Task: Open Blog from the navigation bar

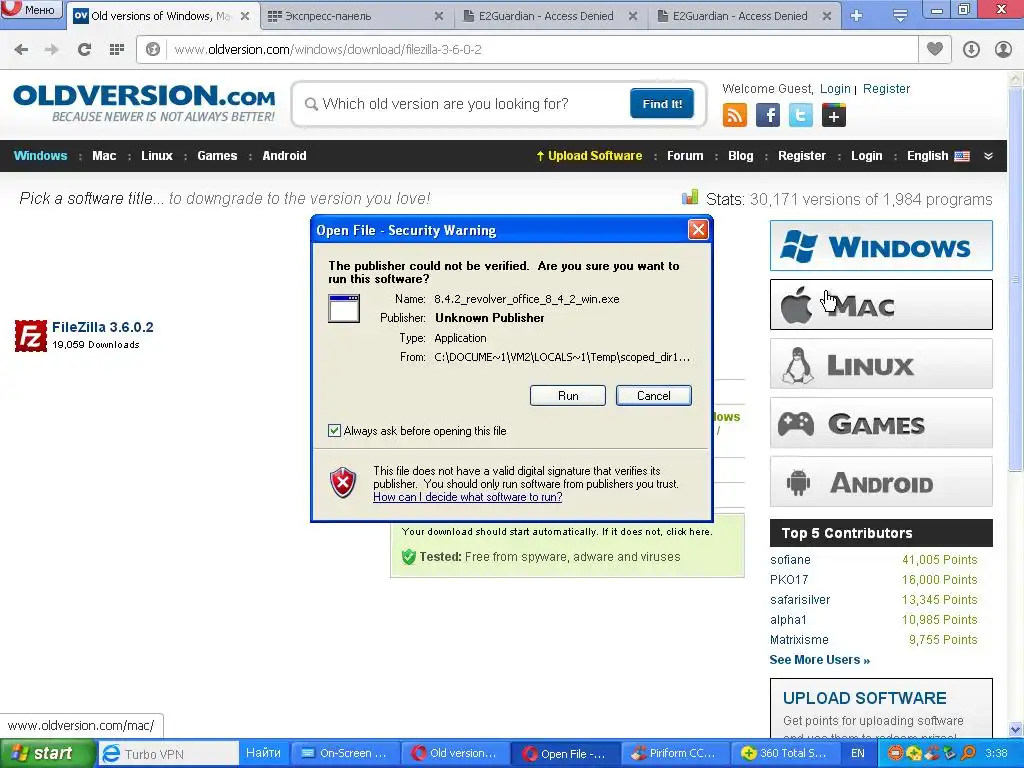Action: 741,156
